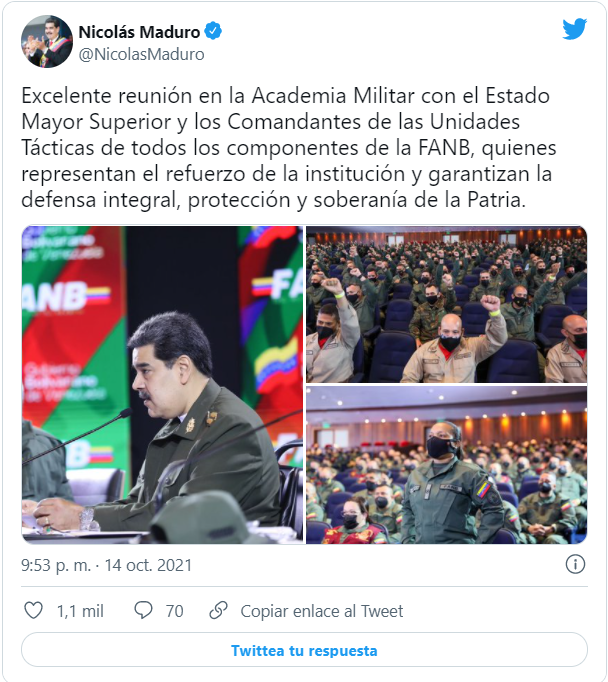The height and width of the screenshot is (682, 608).
Task: Open Nicolás Maduro profile avatar
Action: [x=47, y=42]
